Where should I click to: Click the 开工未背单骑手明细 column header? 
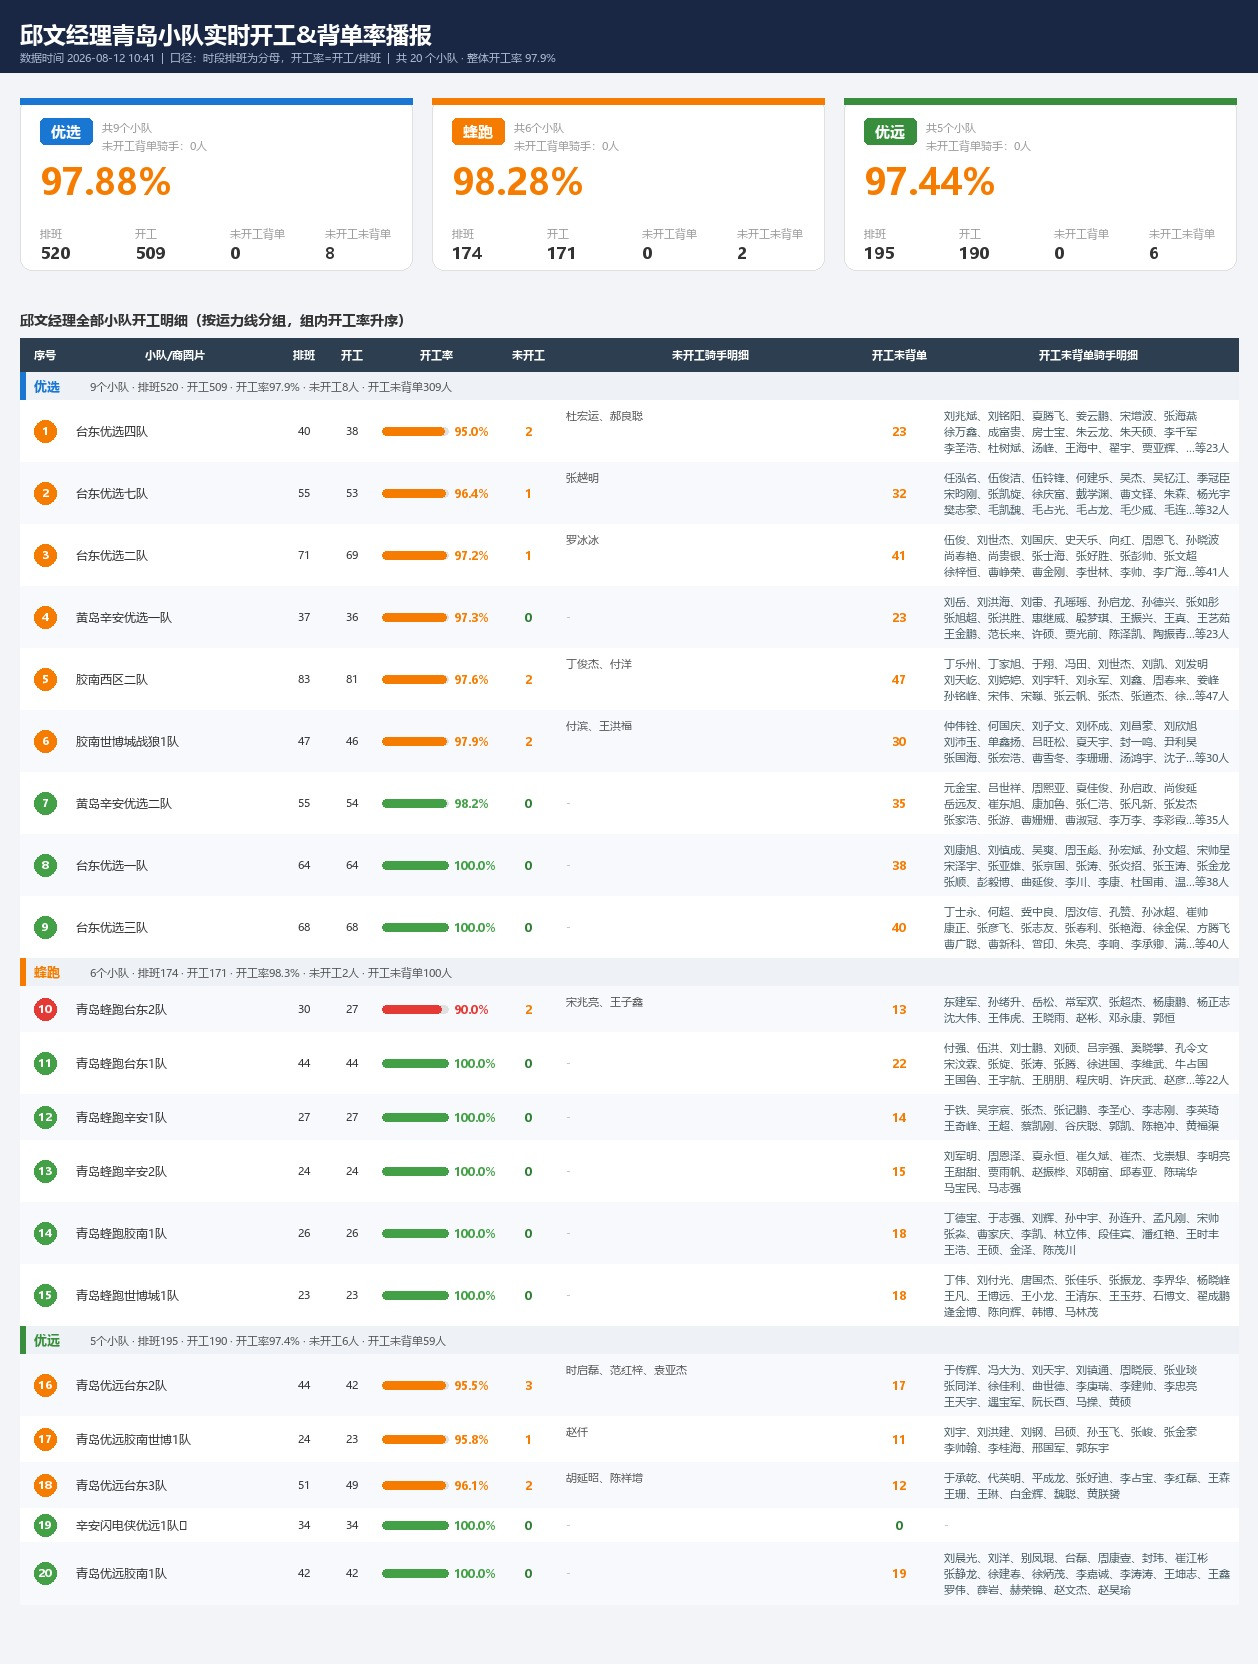pyautogui.click(x=1088, y=356)
